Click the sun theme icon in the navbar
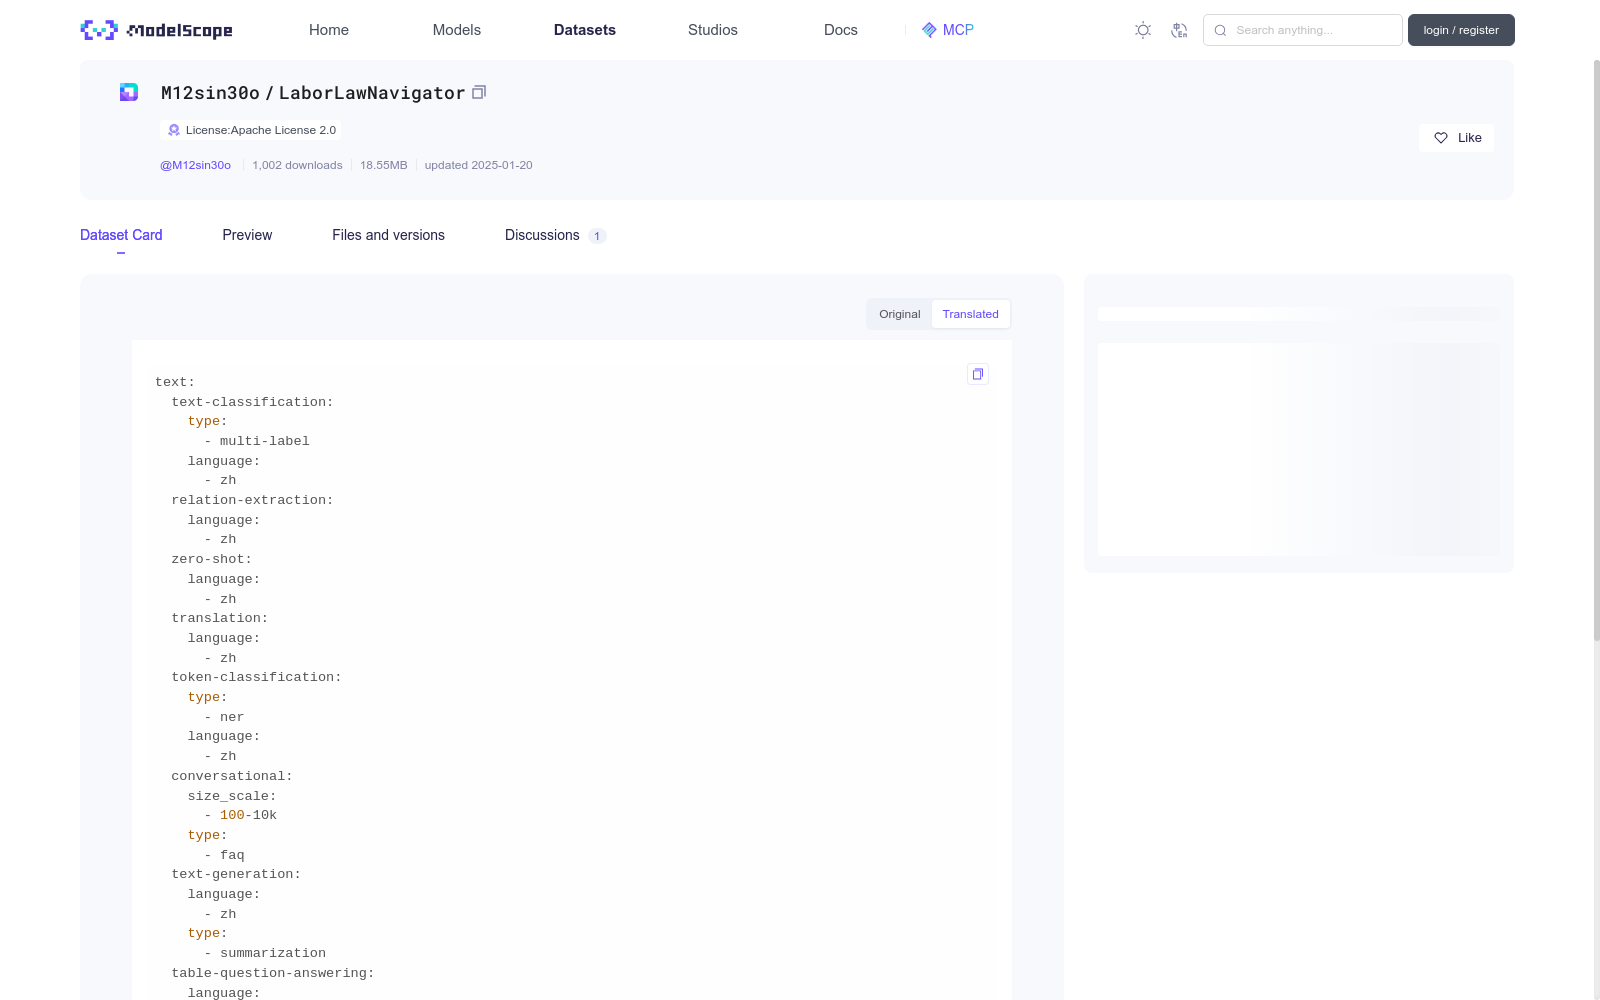Viewport: 1600px width, 1000px height. (1142, 30)
